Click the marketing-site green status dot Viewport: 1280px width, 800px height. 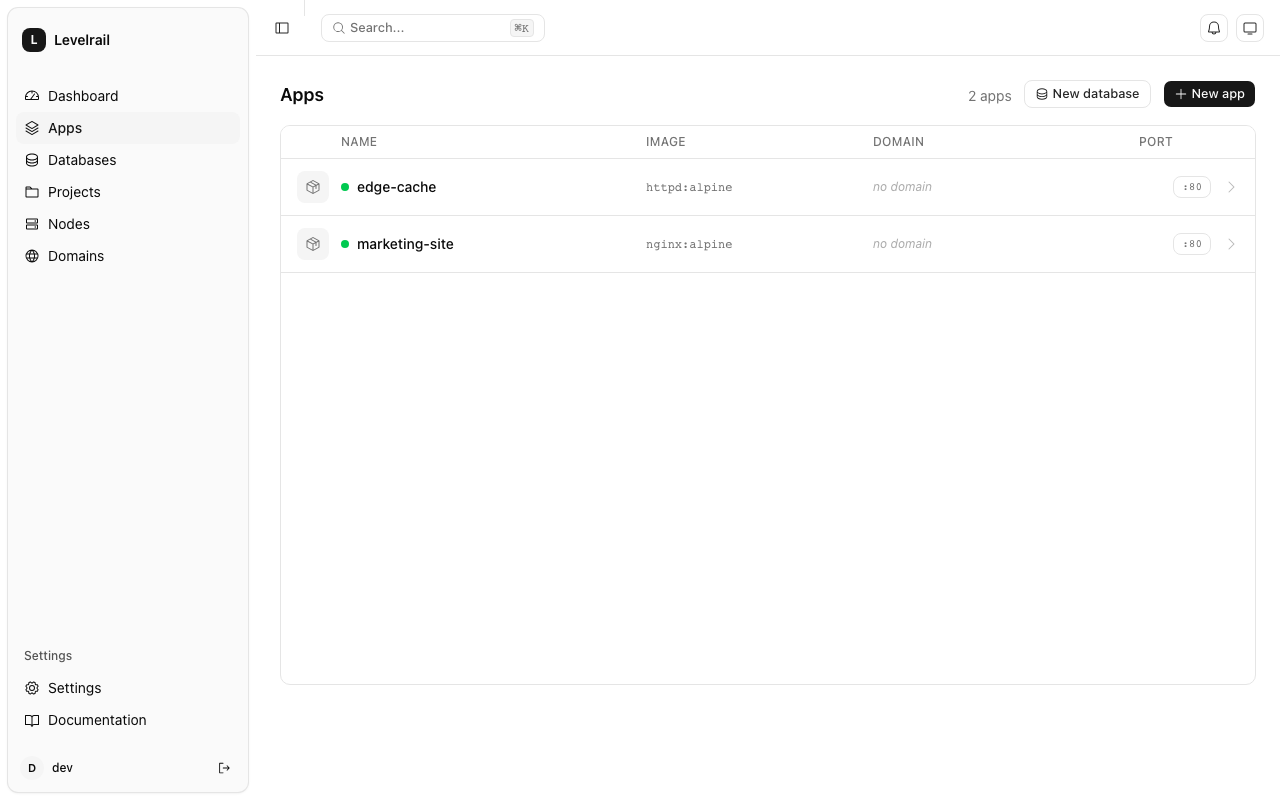click(x=345, y=244)
